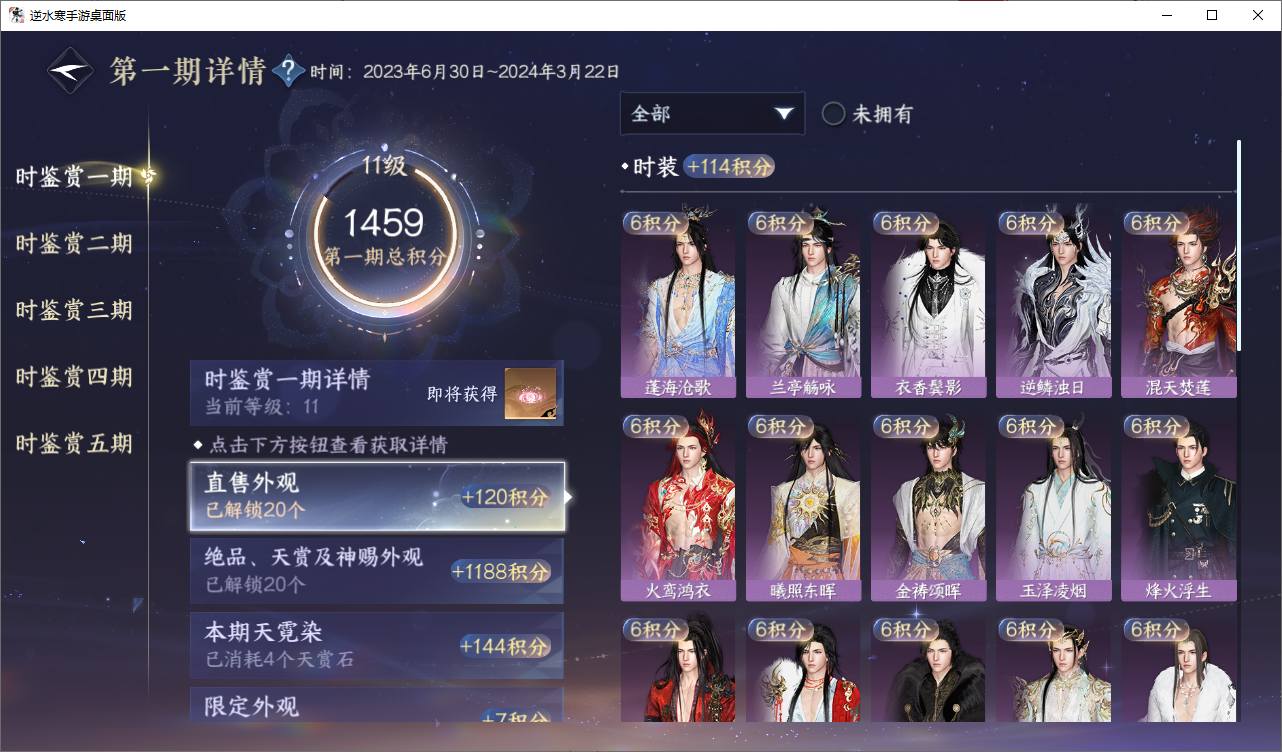Select the 蓬海沧歌 outfit card
The width and height of the screenshot is (1282, 752).
(678, 304)
